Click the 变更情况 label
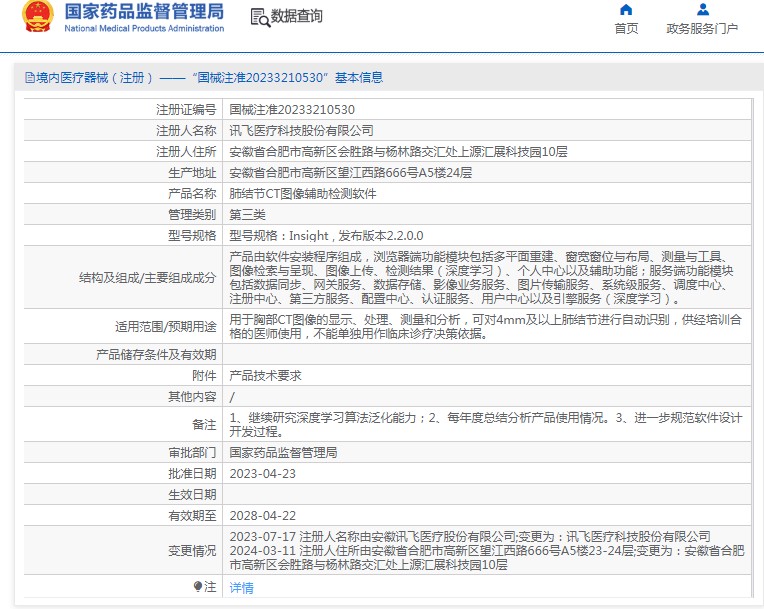This screenshot has width=764, height=609. [x=192, y=551]
